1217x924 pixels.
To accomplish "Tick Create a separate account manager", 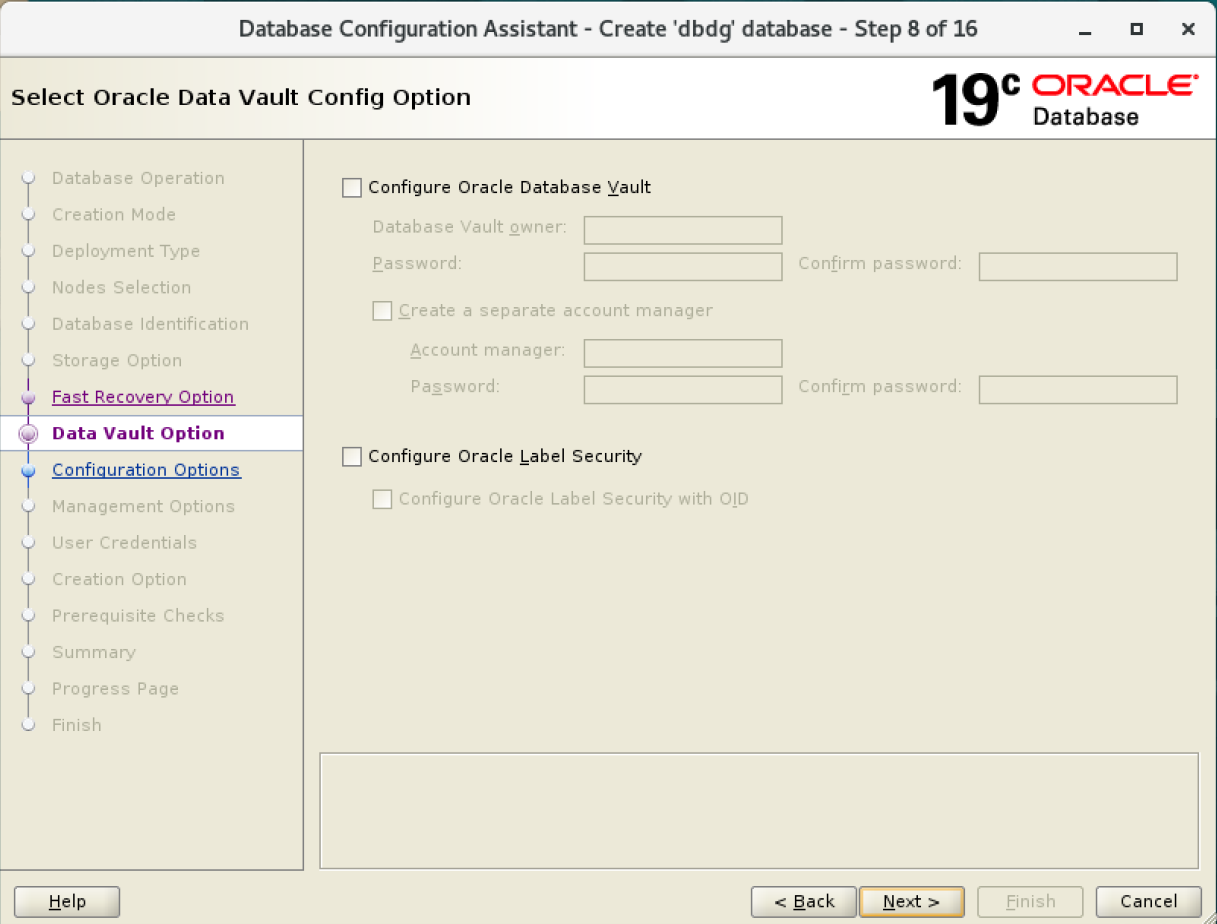I will pyautogui.click(x=382, y=310).
